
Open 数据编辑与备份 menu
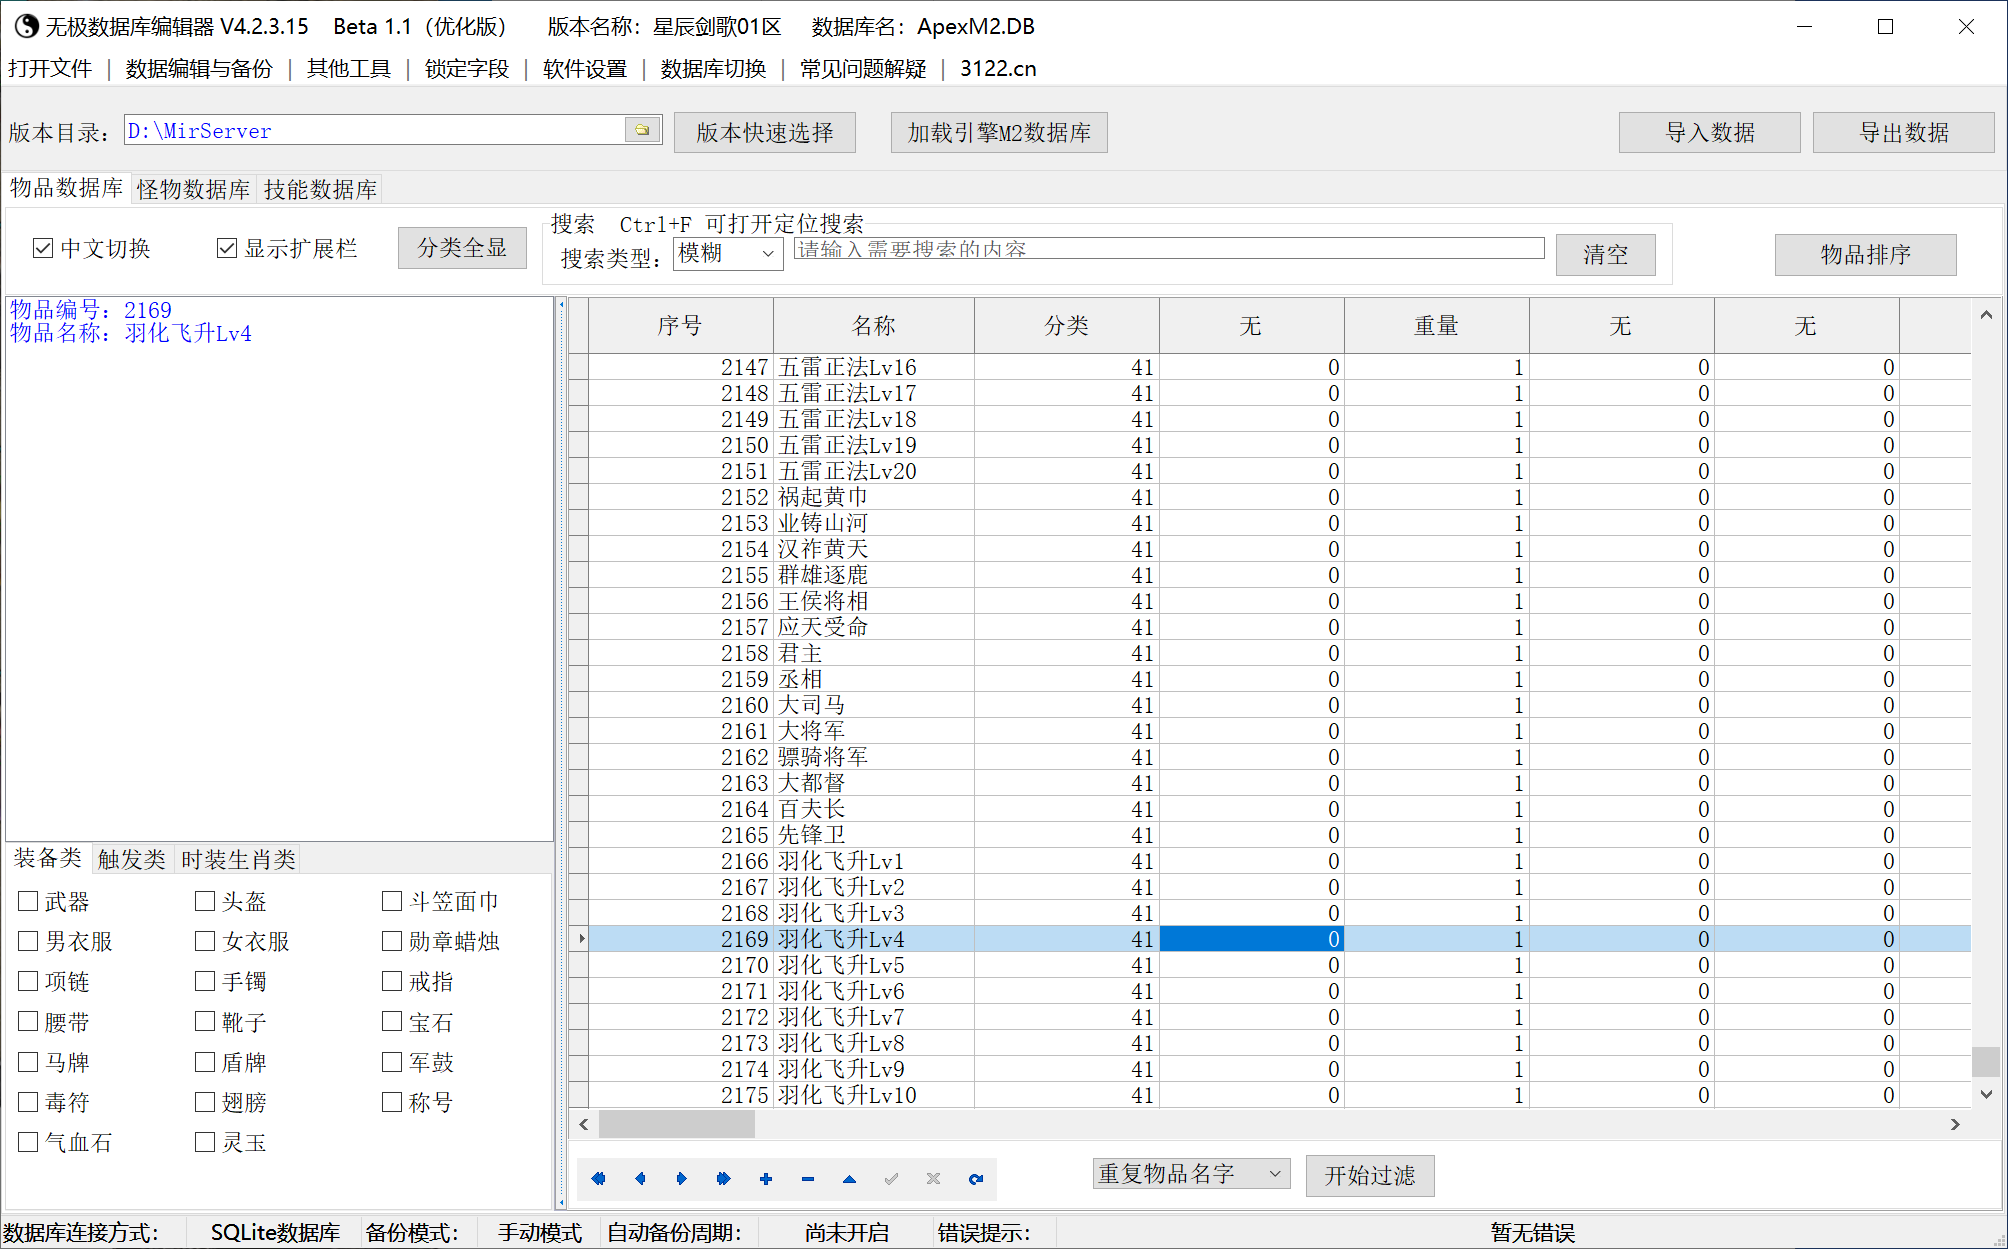199,69
